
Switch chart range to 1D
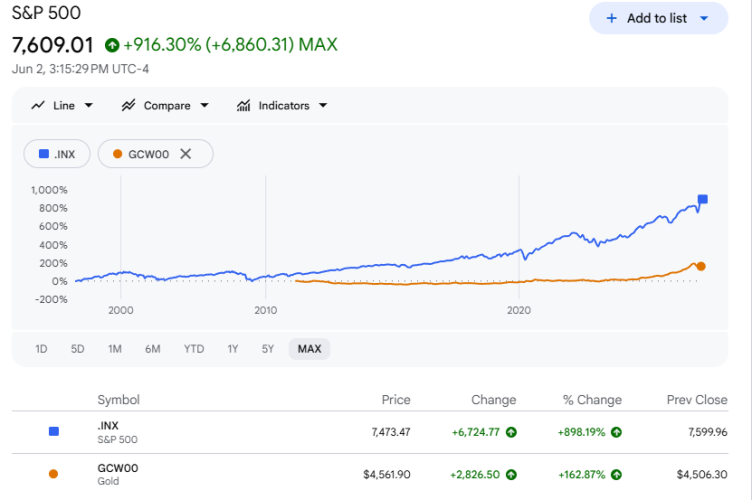(41, 349)
